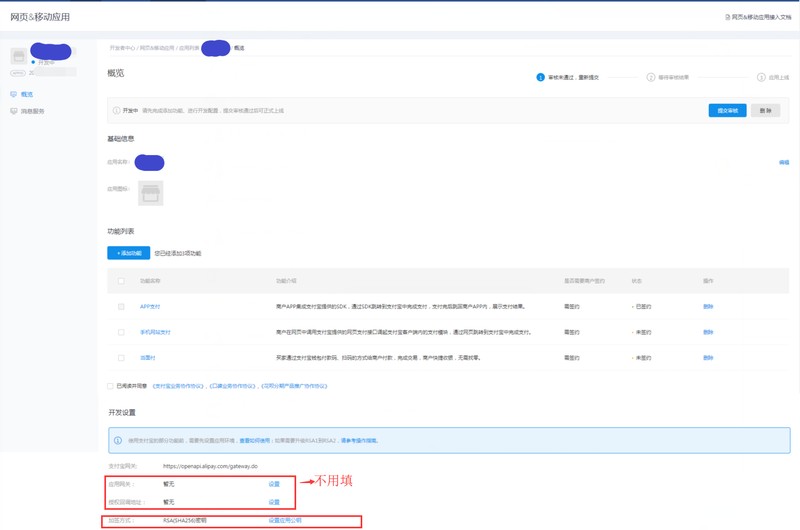
Task: Click the info icon beside 开发中 notice
Action: 116,110
